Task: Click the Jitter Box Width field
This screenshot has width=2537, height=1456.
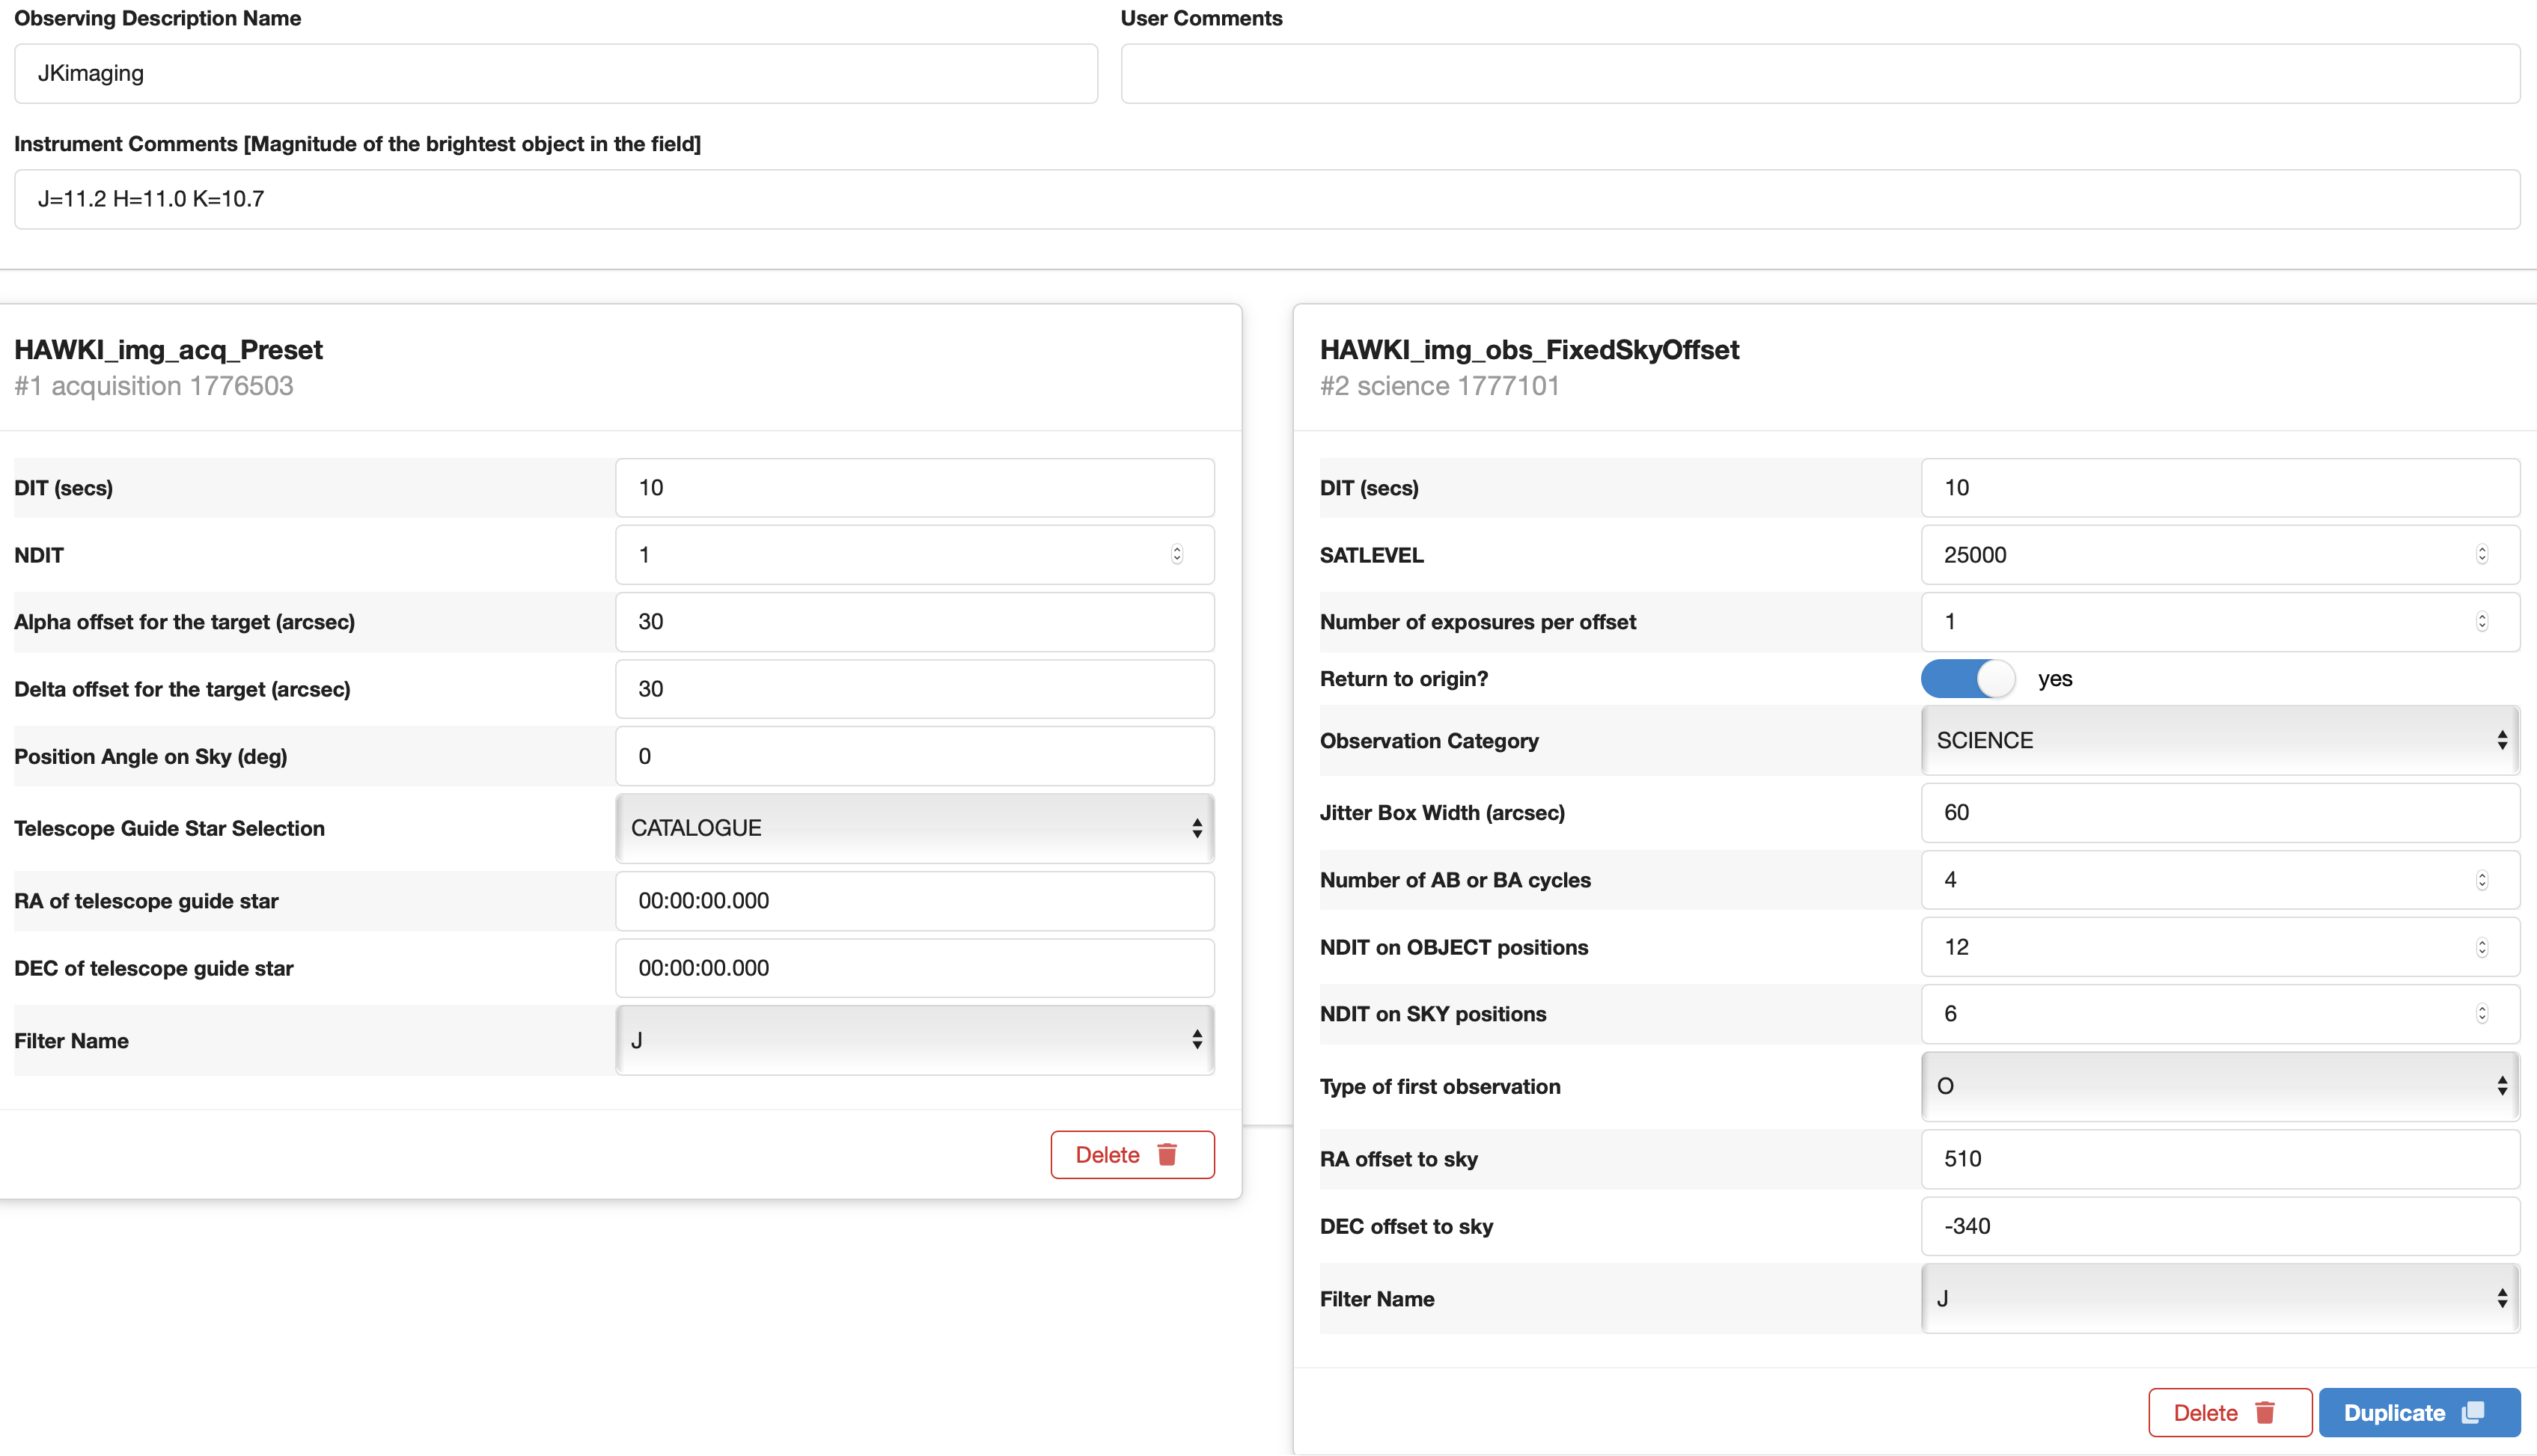Action: click(x=2219, y=813)
